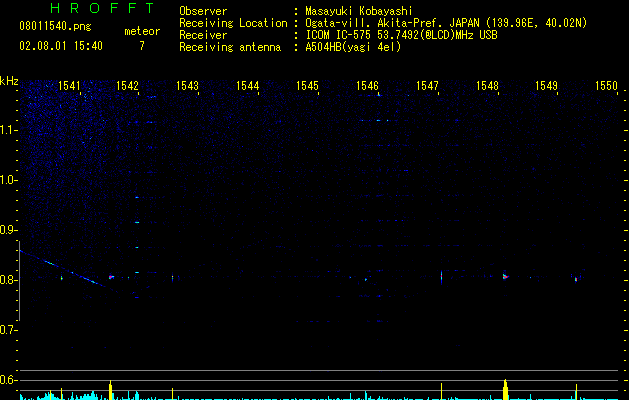Click the 1543 time marker
Screen dimensions: 629x400
click(187, 86)
